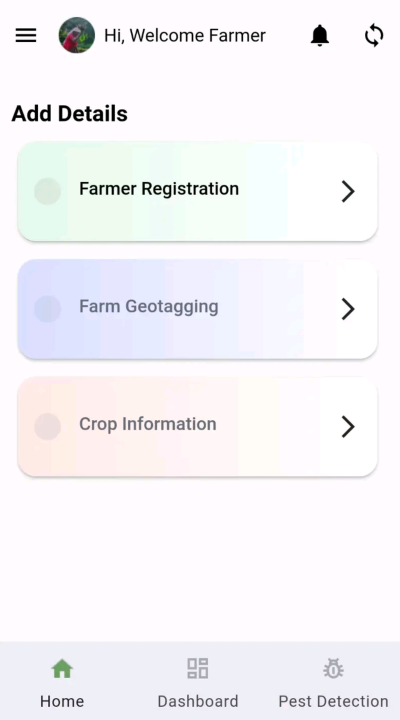
Task: Select the Farm Geotagging status circle
Action: click(x=47, y=309)
